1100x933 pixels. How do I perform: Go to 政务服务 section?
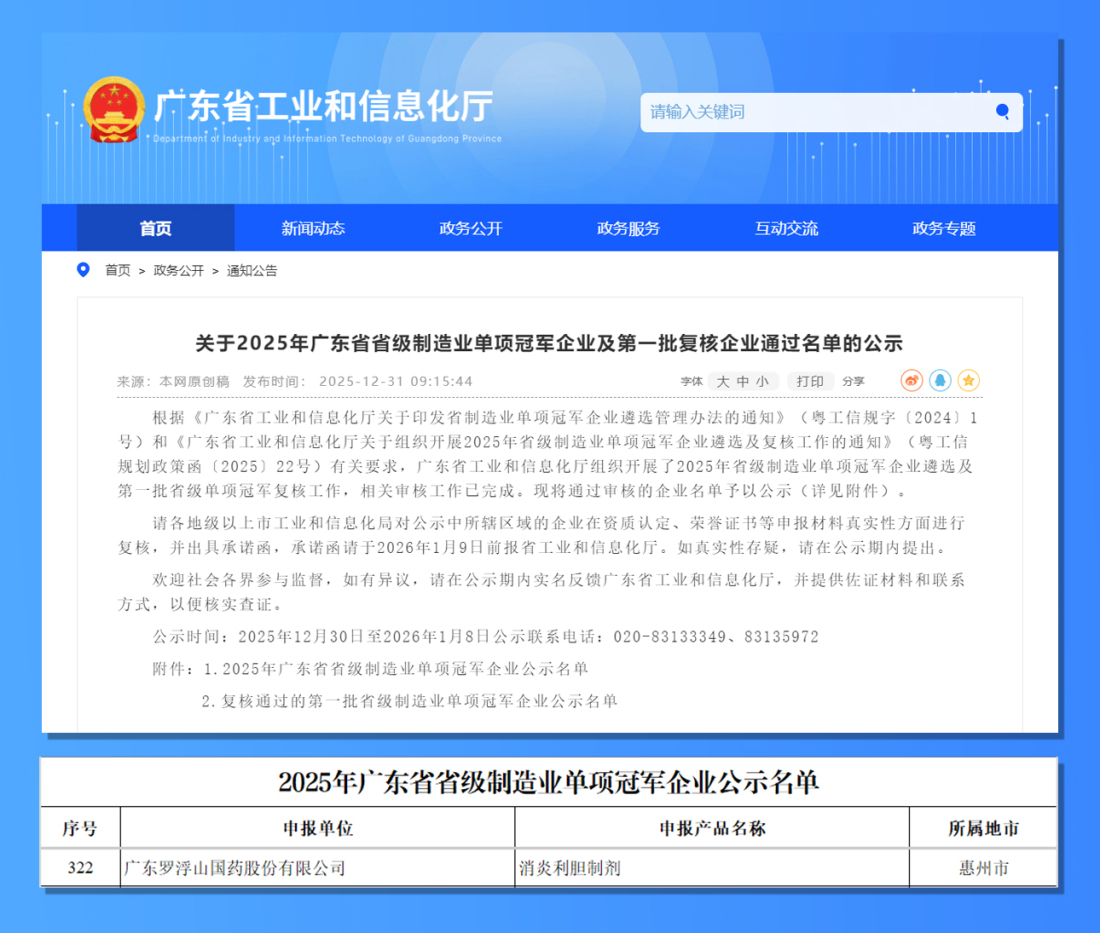click(629, 228)
